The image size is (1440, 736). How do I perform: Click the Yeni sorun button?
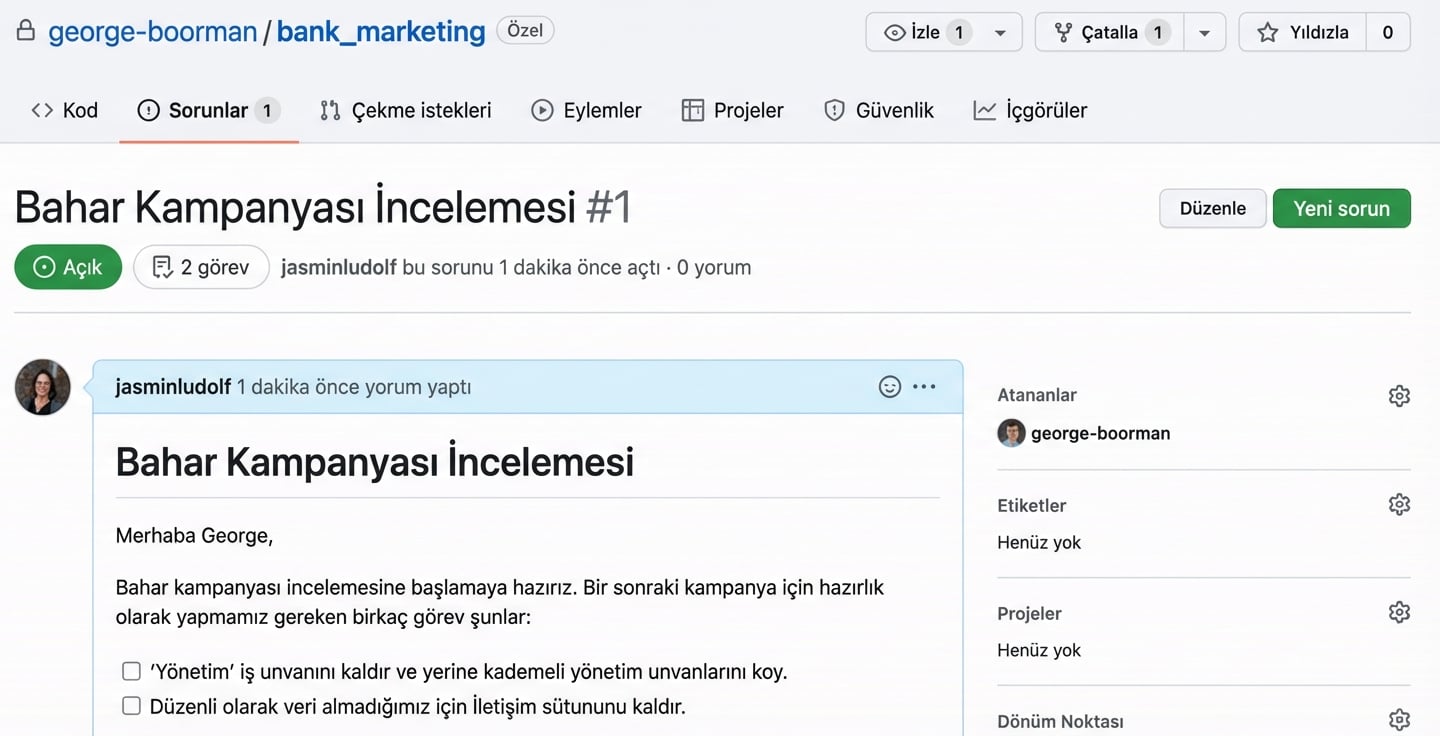pyautogui.click(x=1342, y=208)
